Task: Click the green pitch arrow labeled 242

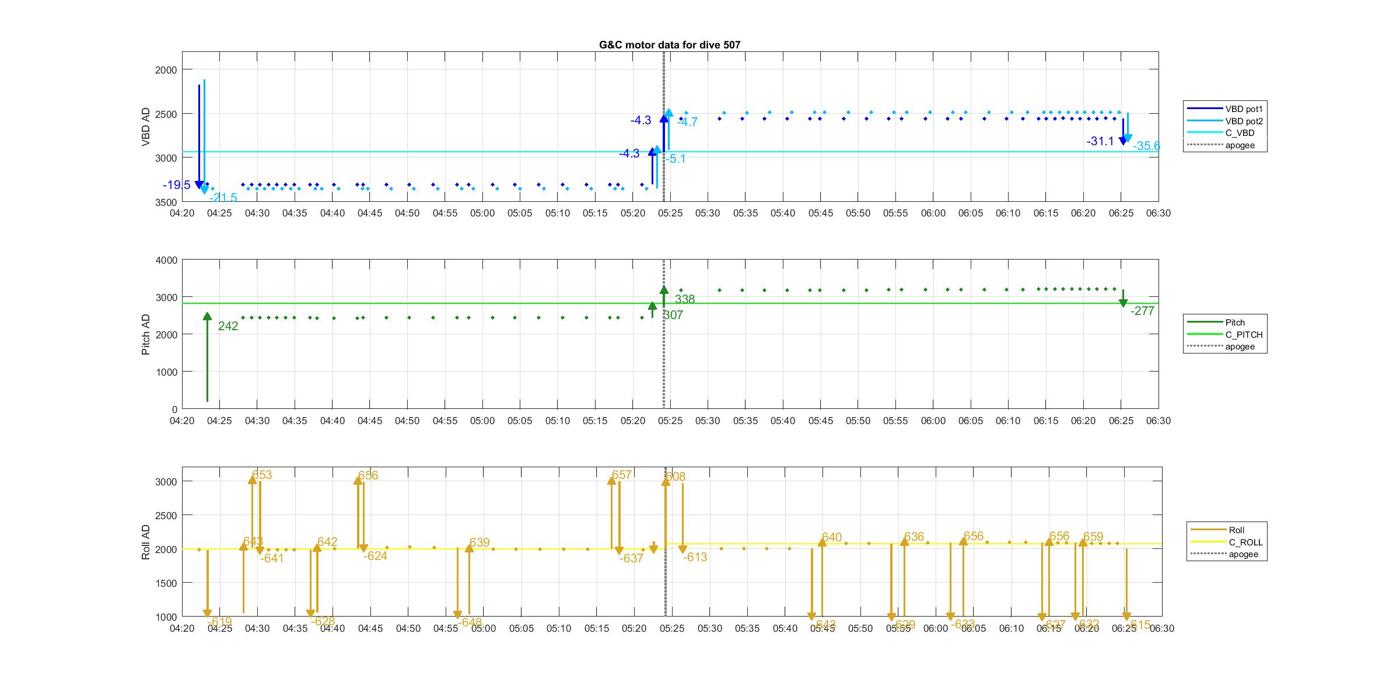Action: tap(207, 357)
